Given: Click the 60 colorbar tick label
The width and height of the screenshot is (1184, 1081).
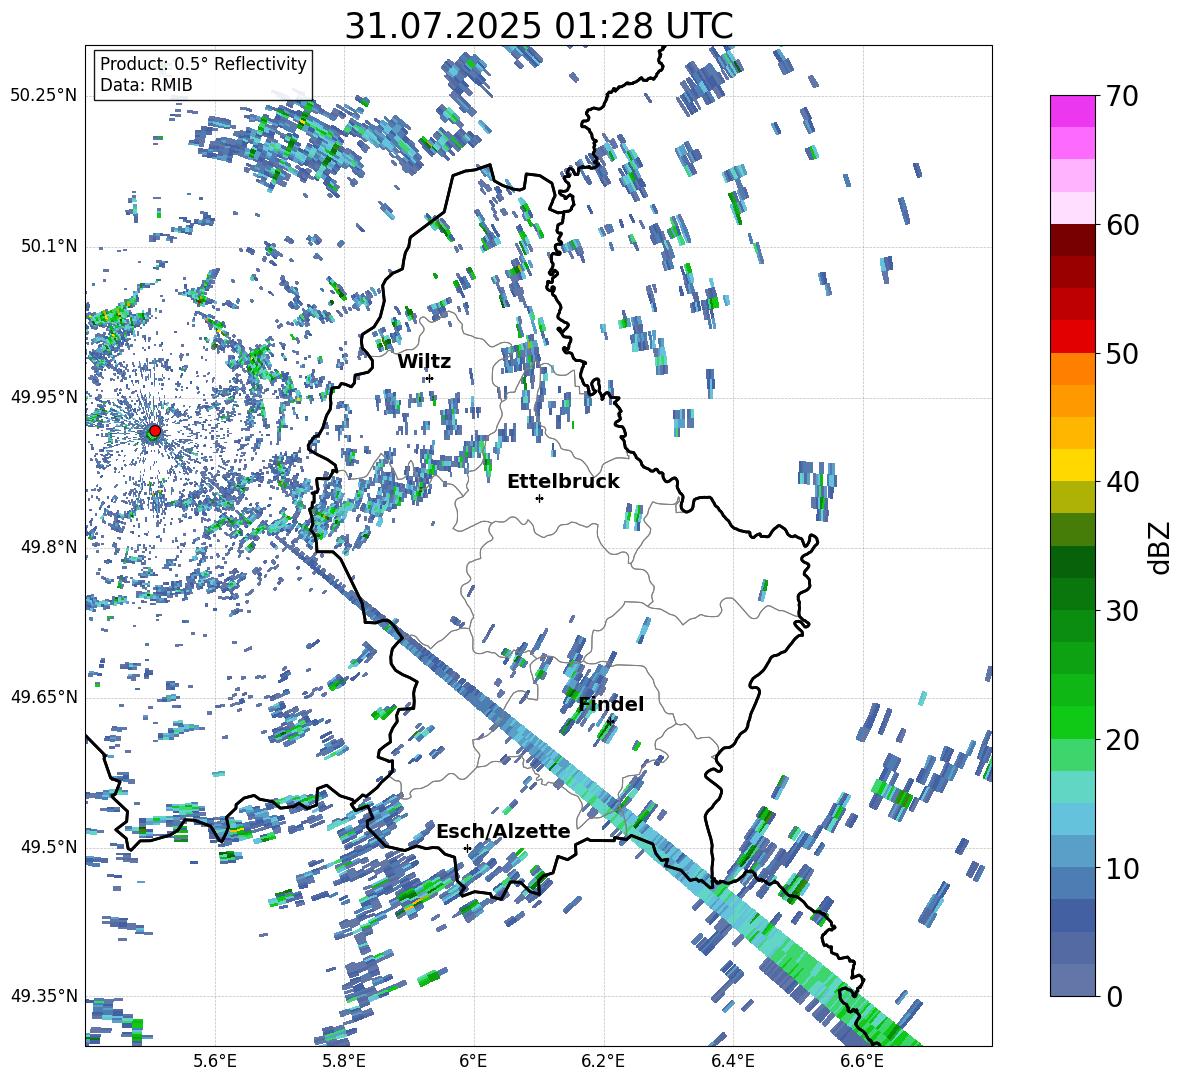Looking at the screenshot, I should pos(1122,225).
